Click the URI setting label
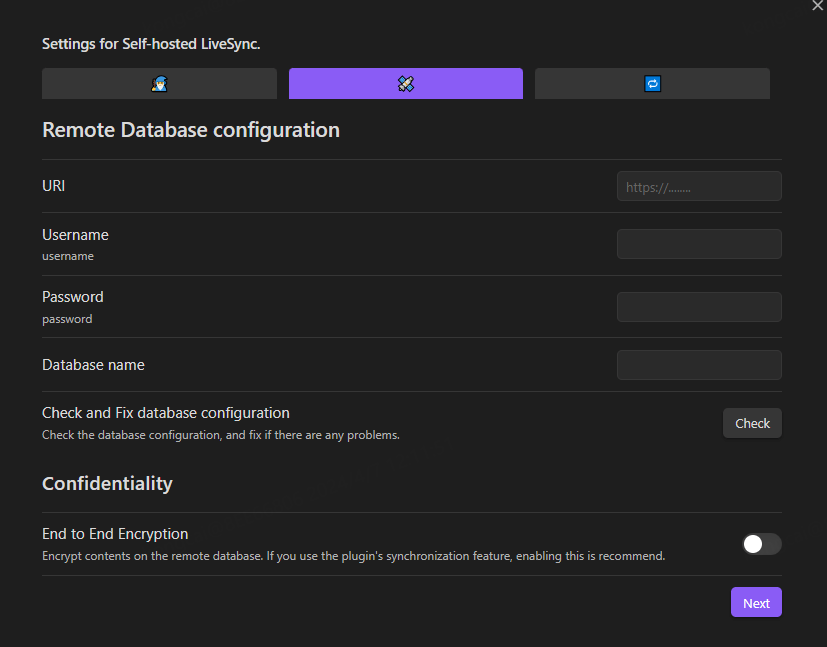The width and height of the screenshot is (827, 647). click(54, 186)
